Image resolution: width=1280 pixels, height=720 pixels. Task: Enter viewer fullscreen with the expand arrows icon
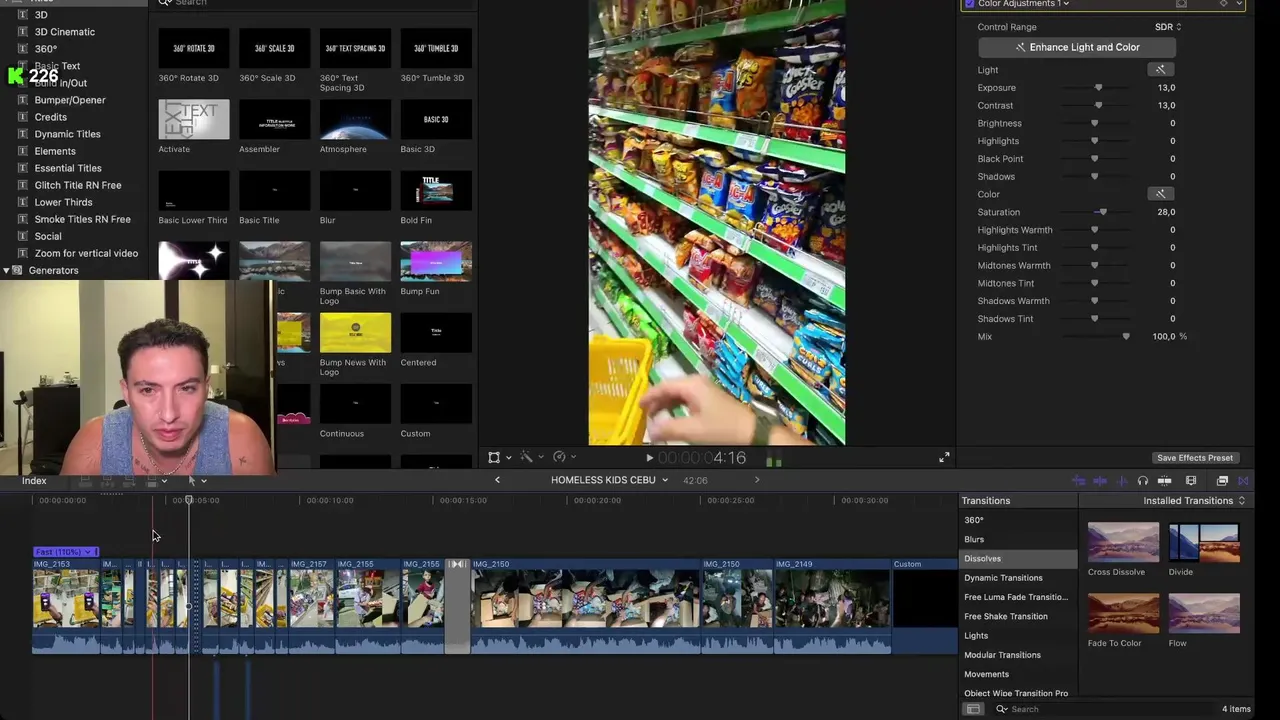[944, 457]
